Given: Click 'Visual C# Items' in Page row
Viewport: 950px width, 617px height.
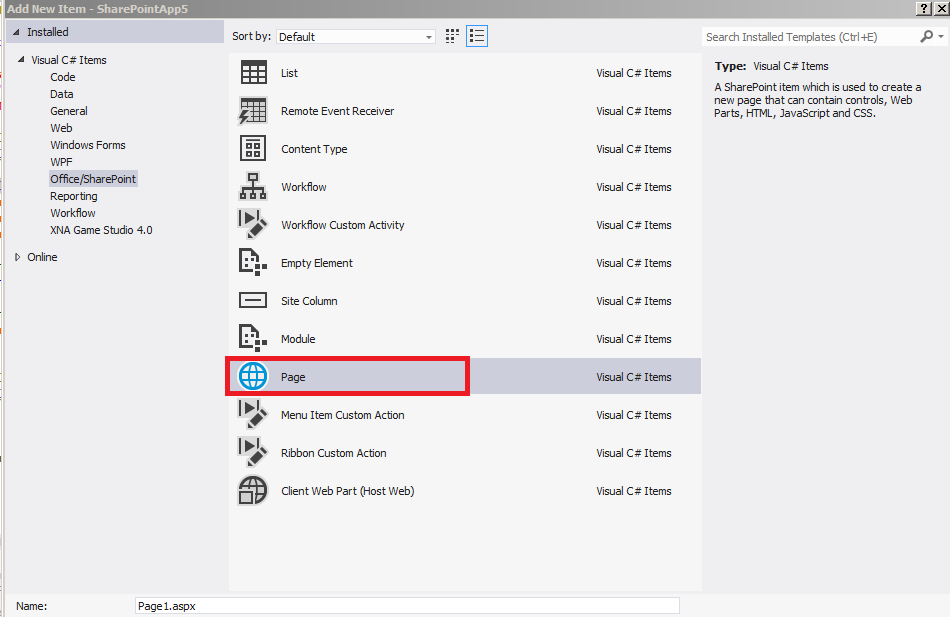Looking at the screenshot, I should tap(634, 377).
